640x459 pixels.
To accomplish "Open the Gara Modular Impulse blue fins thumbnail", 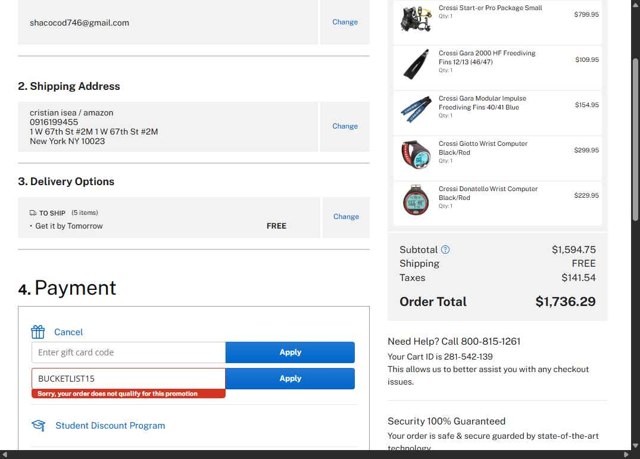I will click(416, 109).
